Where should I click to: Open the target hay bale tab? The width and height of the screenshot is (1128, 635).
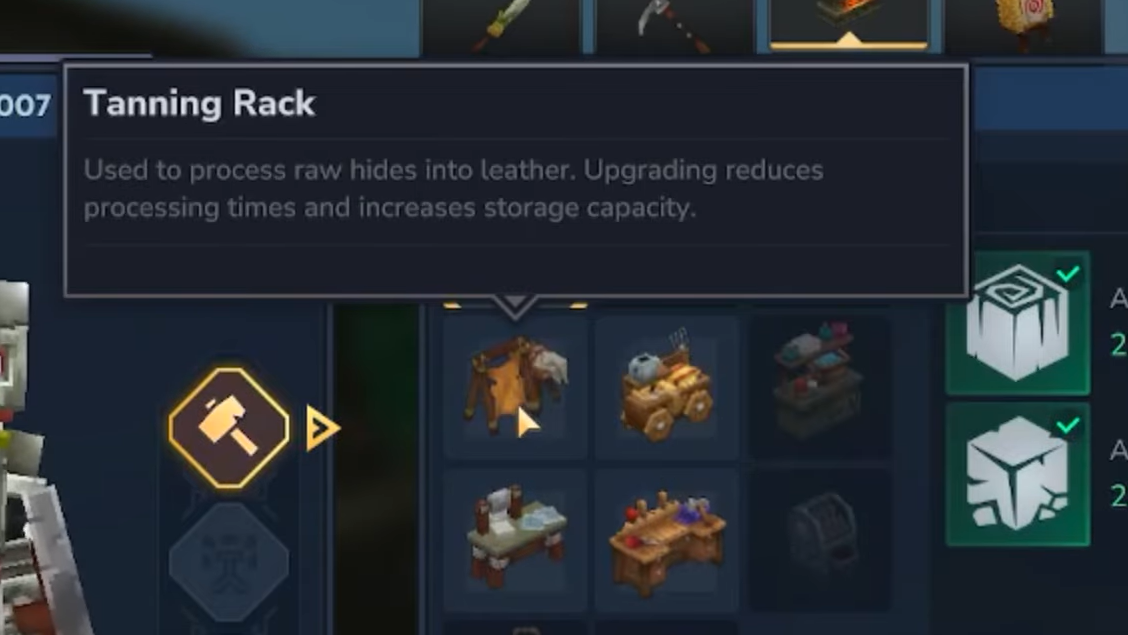(x=1023, y=26)
